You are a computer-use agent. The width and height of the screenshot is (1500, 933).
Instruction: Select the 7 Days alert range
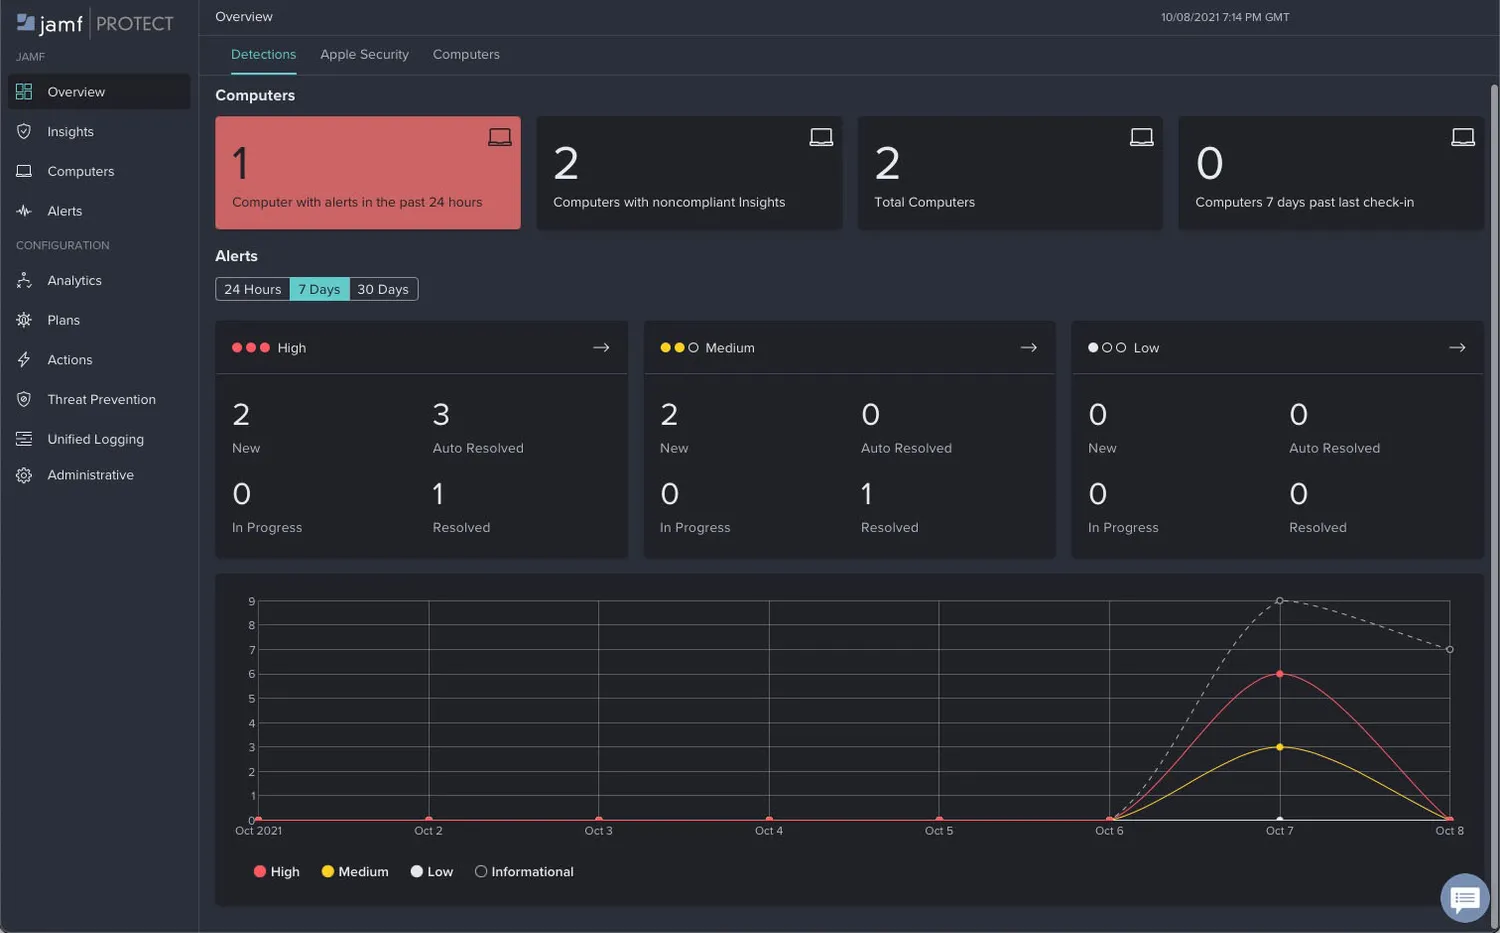click(319, 289)
